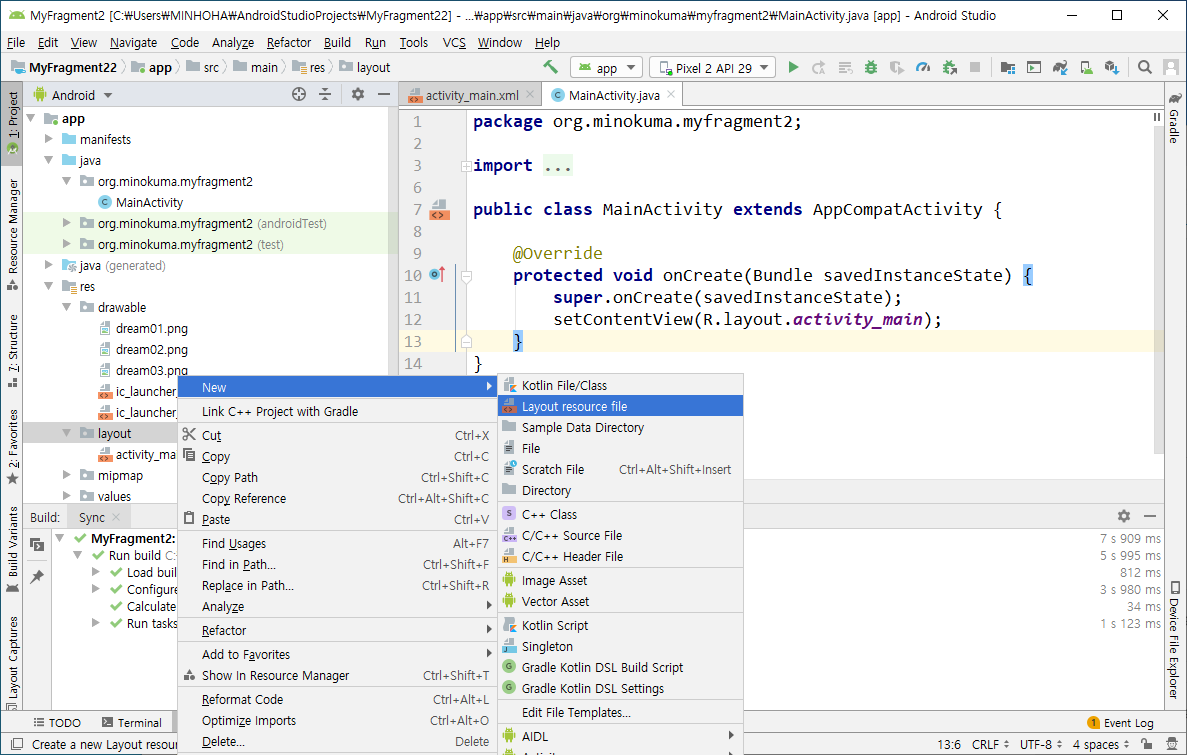Start debugging with the bug icon
The image size is (1187, 755).
click(x=871, y=67)
